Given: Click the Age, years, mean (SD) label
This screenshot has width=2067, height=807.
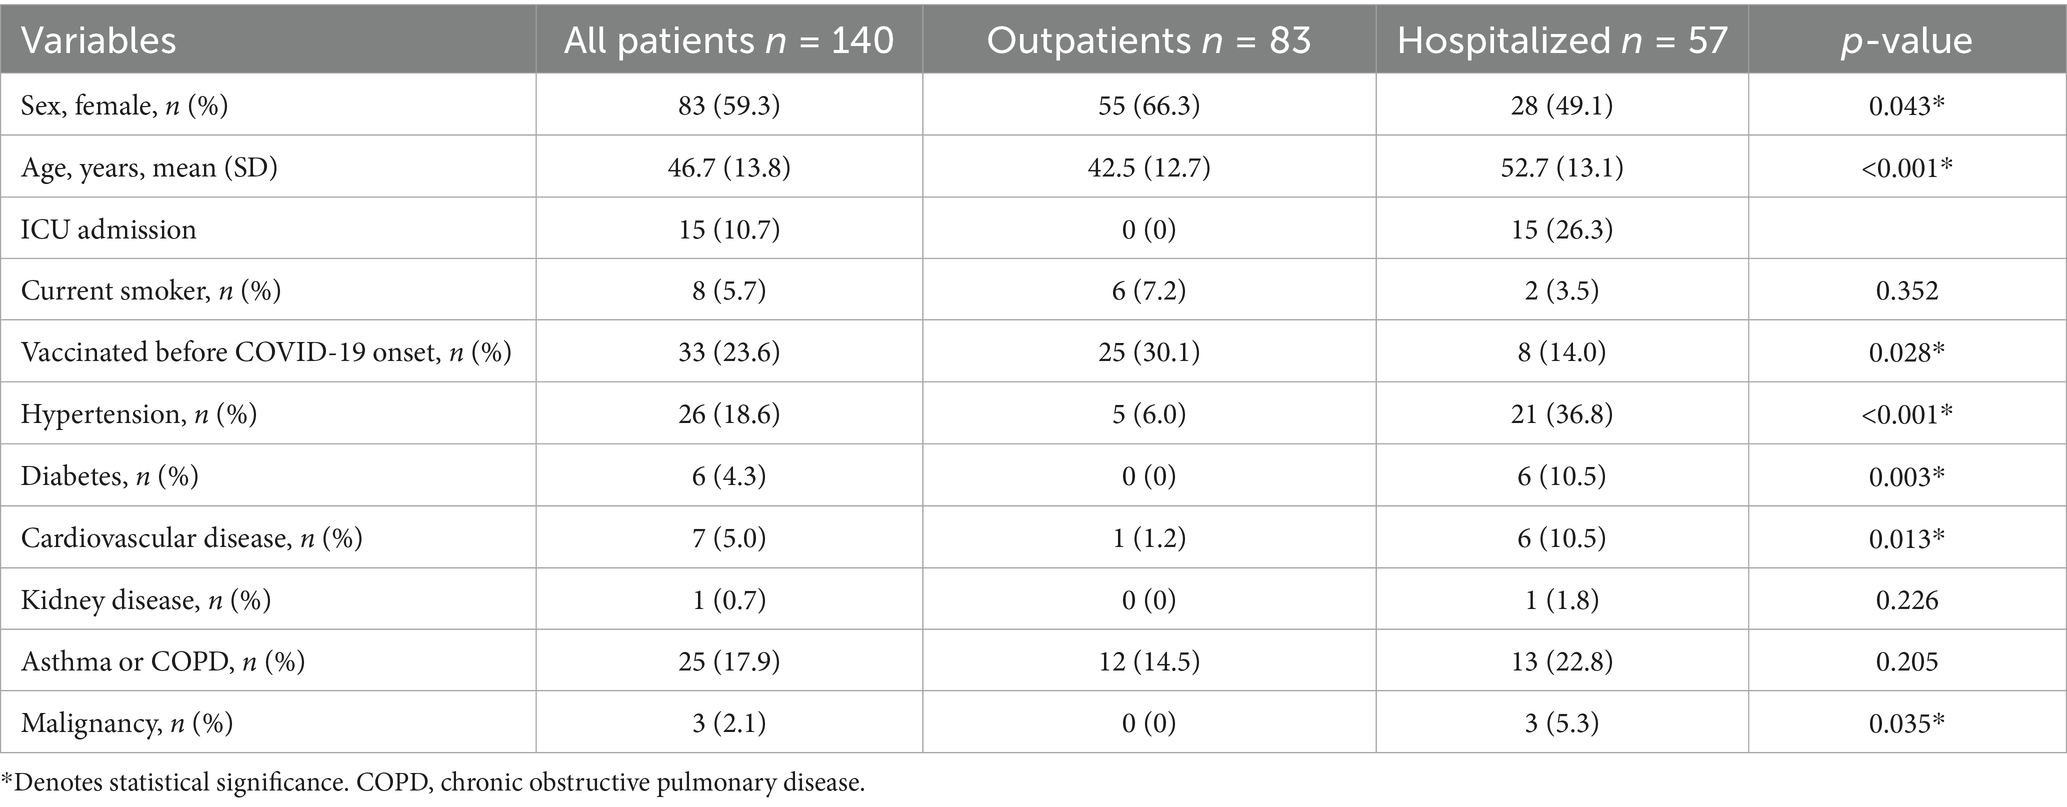Looking at the screenshot, I should click(149, 167).
